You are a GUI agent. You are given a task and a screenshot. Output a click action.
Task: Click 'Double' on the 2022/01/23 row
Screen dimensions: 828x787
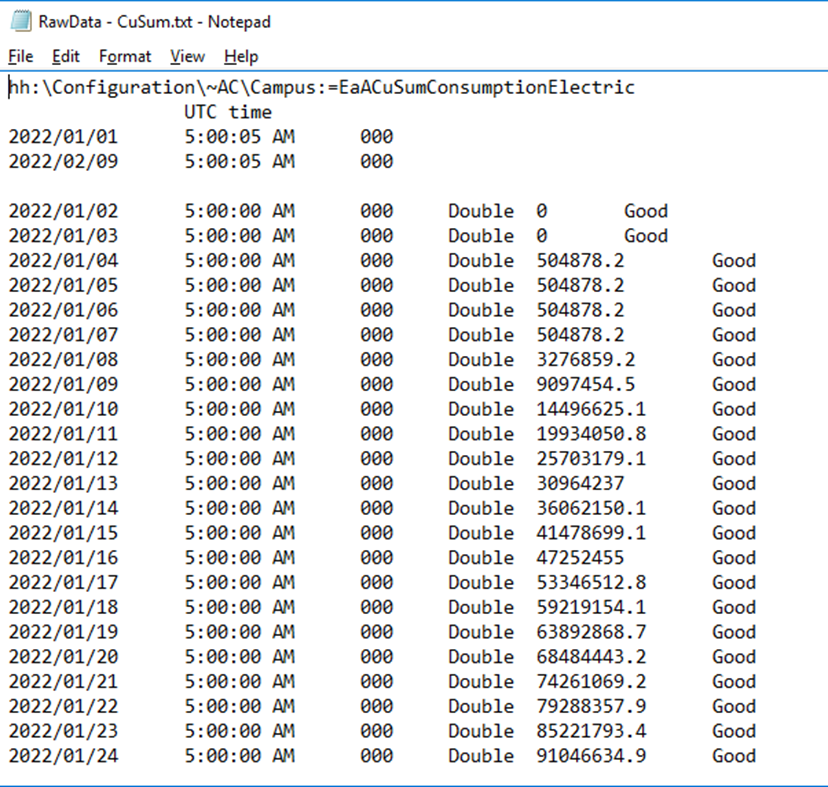[481, 733]
